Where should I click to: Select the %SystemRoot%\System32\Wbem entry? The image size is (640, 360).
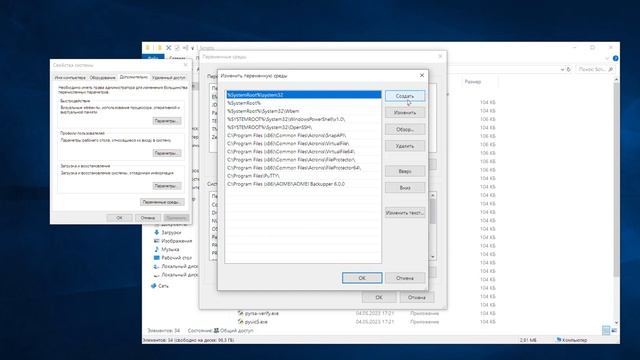(x=304, y=111)
